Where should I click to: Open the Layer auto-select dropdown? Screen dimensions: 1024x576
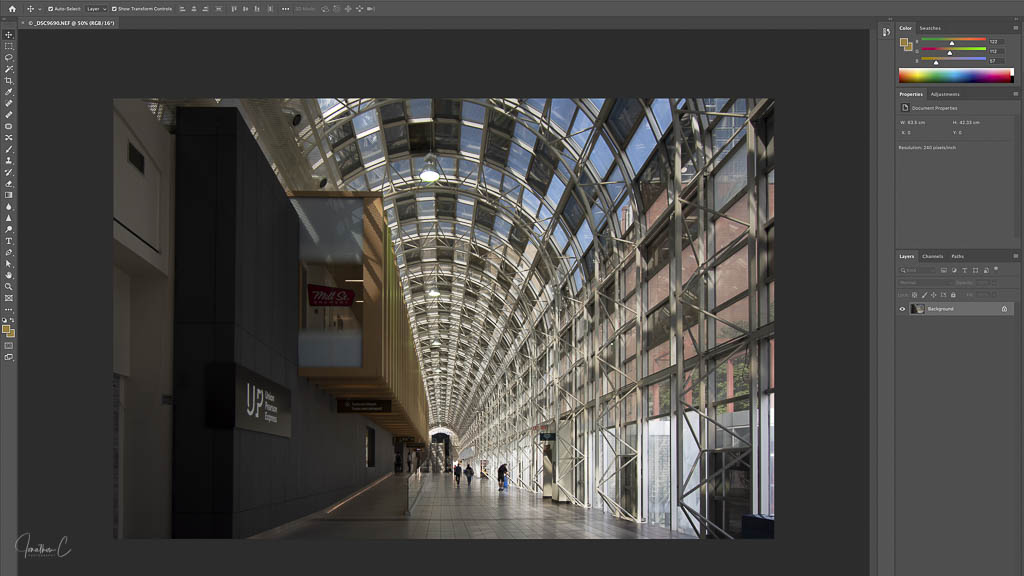96,9
